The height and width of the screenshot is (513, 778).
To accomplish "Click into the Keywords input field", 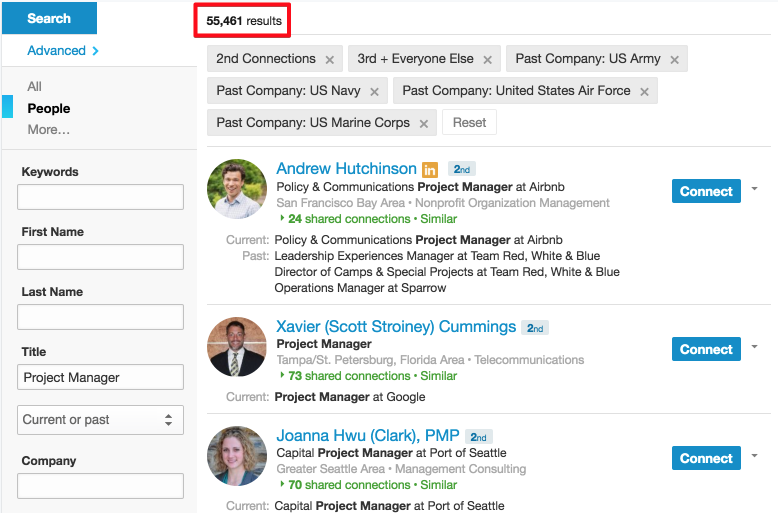I will [x=100, y=197].
